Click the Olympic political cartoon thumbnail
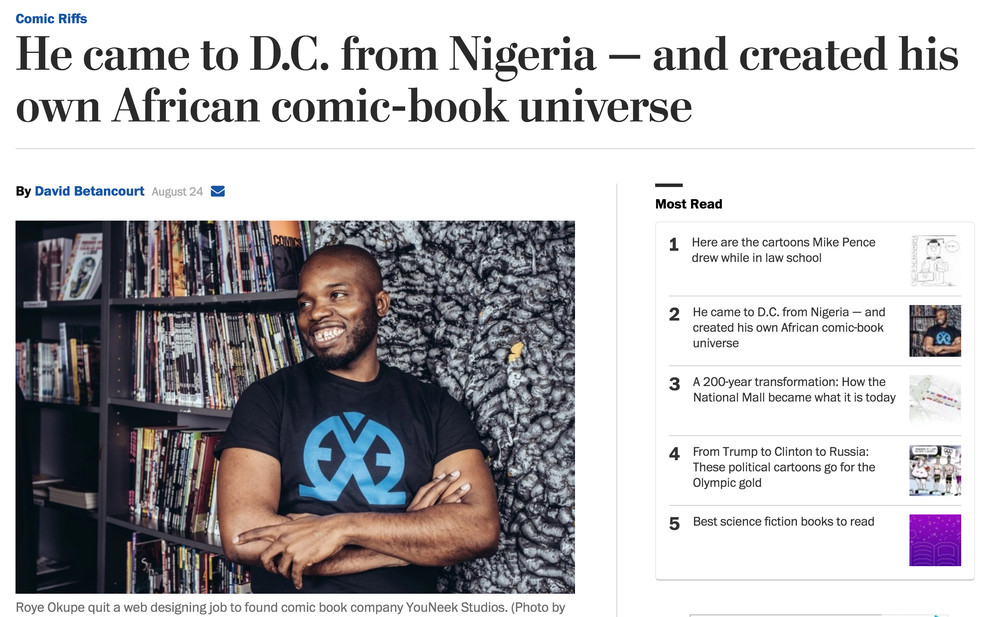Viewport: 1000px width, 617px height. pyautogui.click(x=935, y=470)
